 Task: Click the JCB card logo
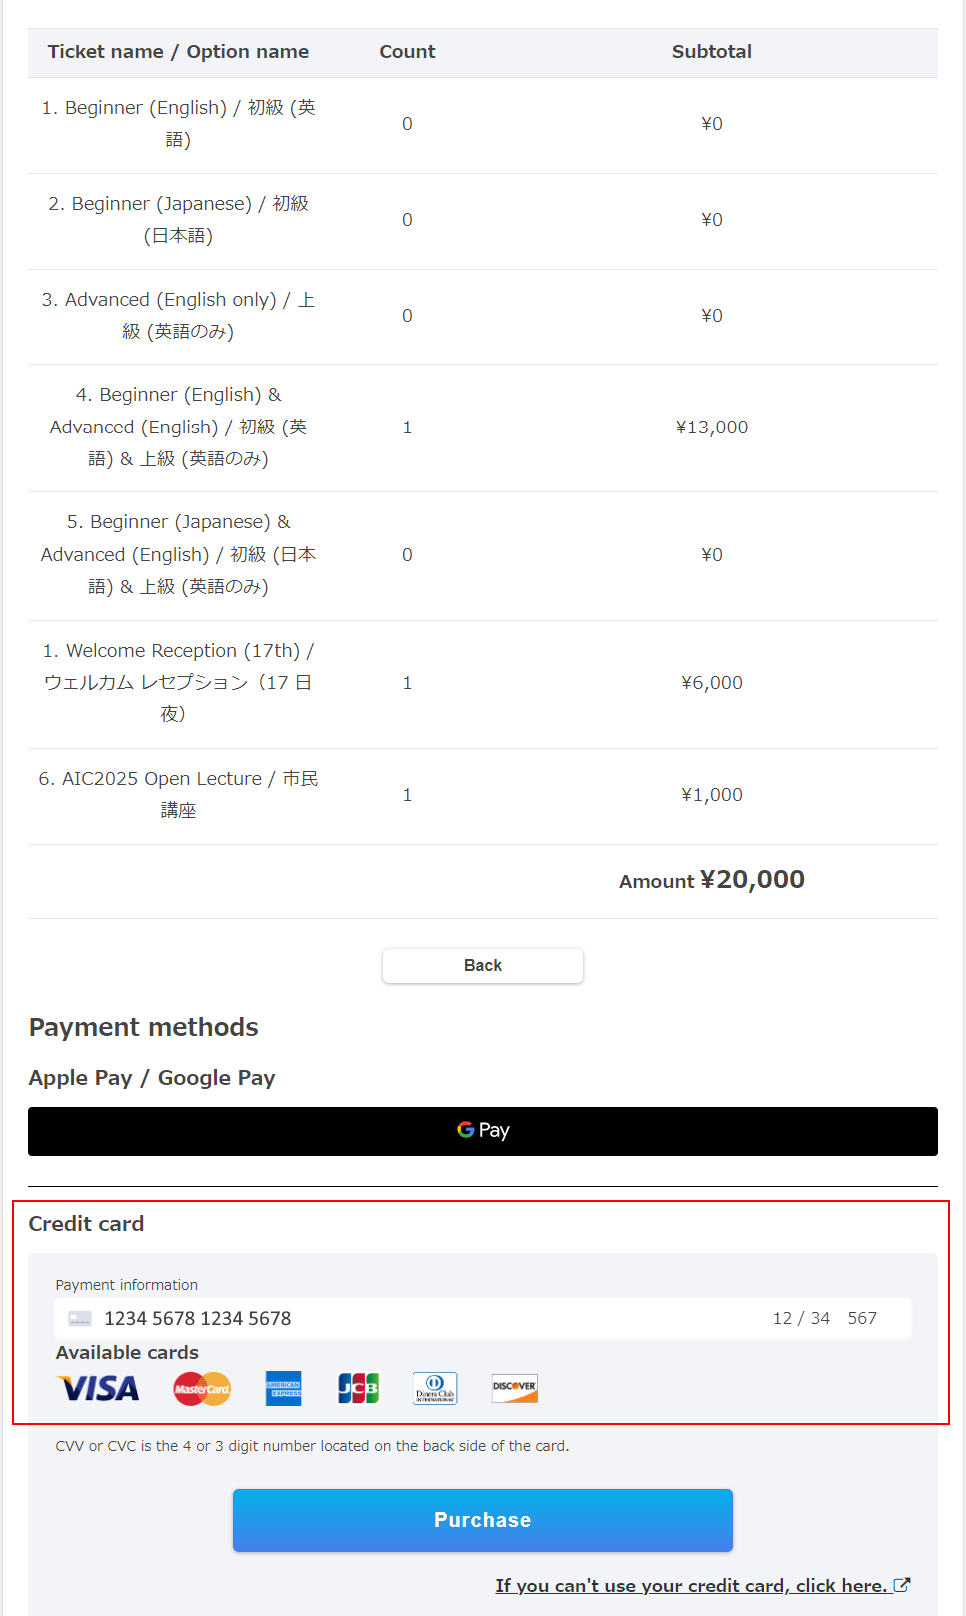point(358,1389)
